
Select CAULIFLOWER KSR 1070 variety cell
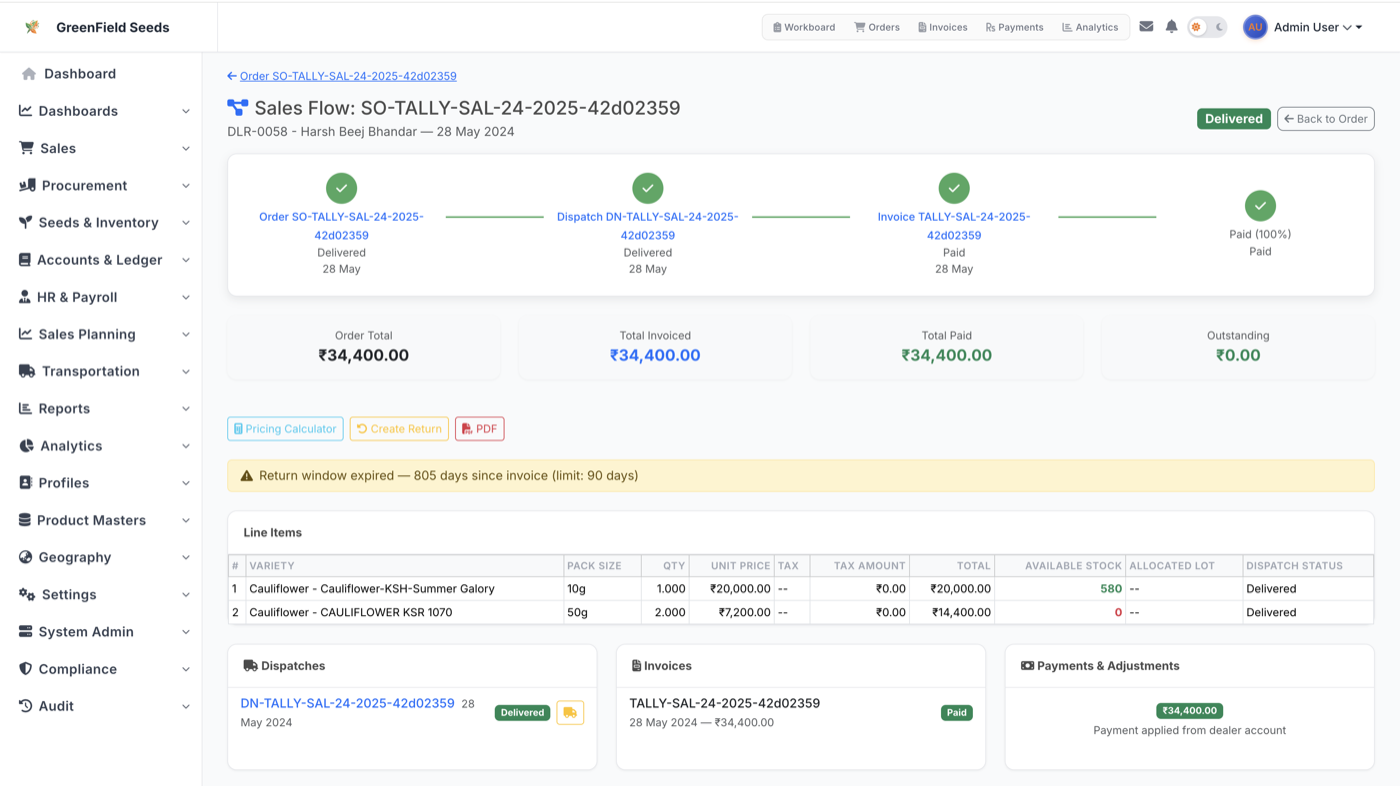[404, 612]
